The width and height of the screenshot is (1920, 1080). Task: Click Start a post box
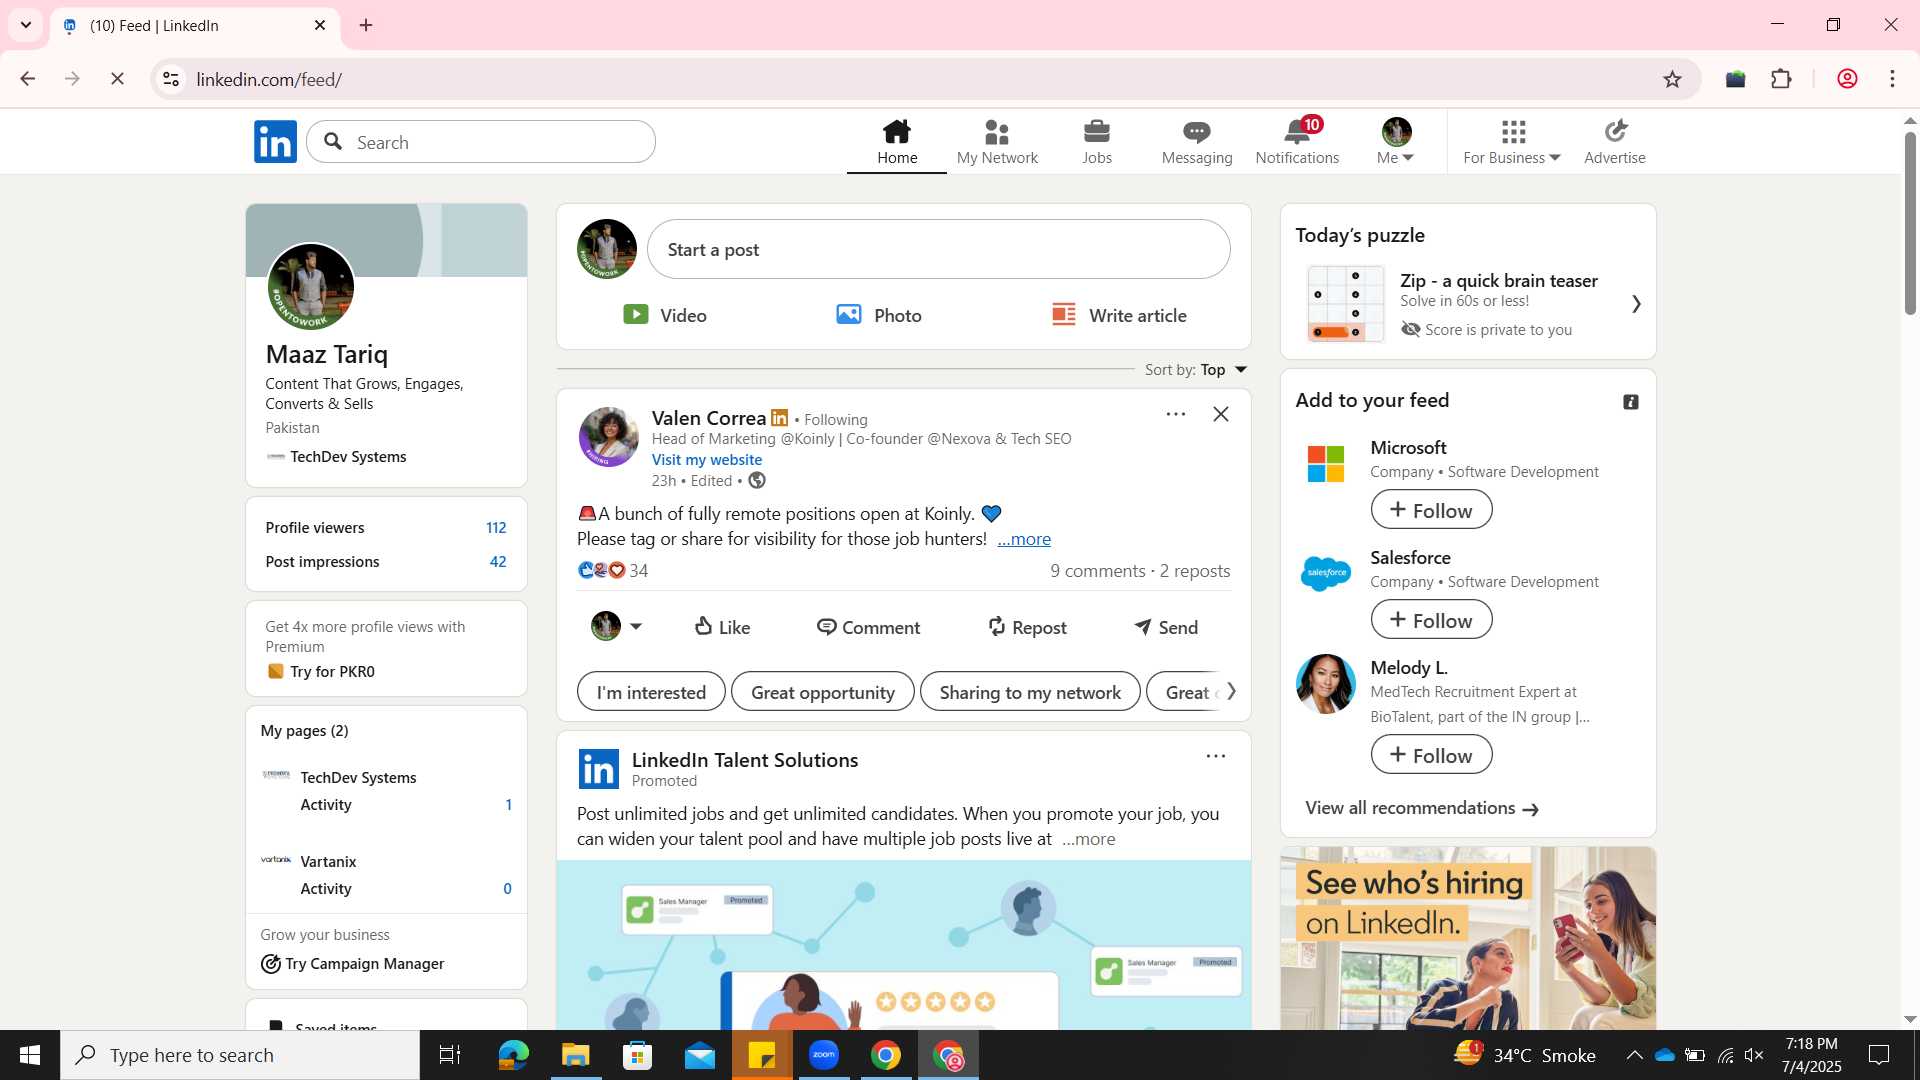coord(938,249)
